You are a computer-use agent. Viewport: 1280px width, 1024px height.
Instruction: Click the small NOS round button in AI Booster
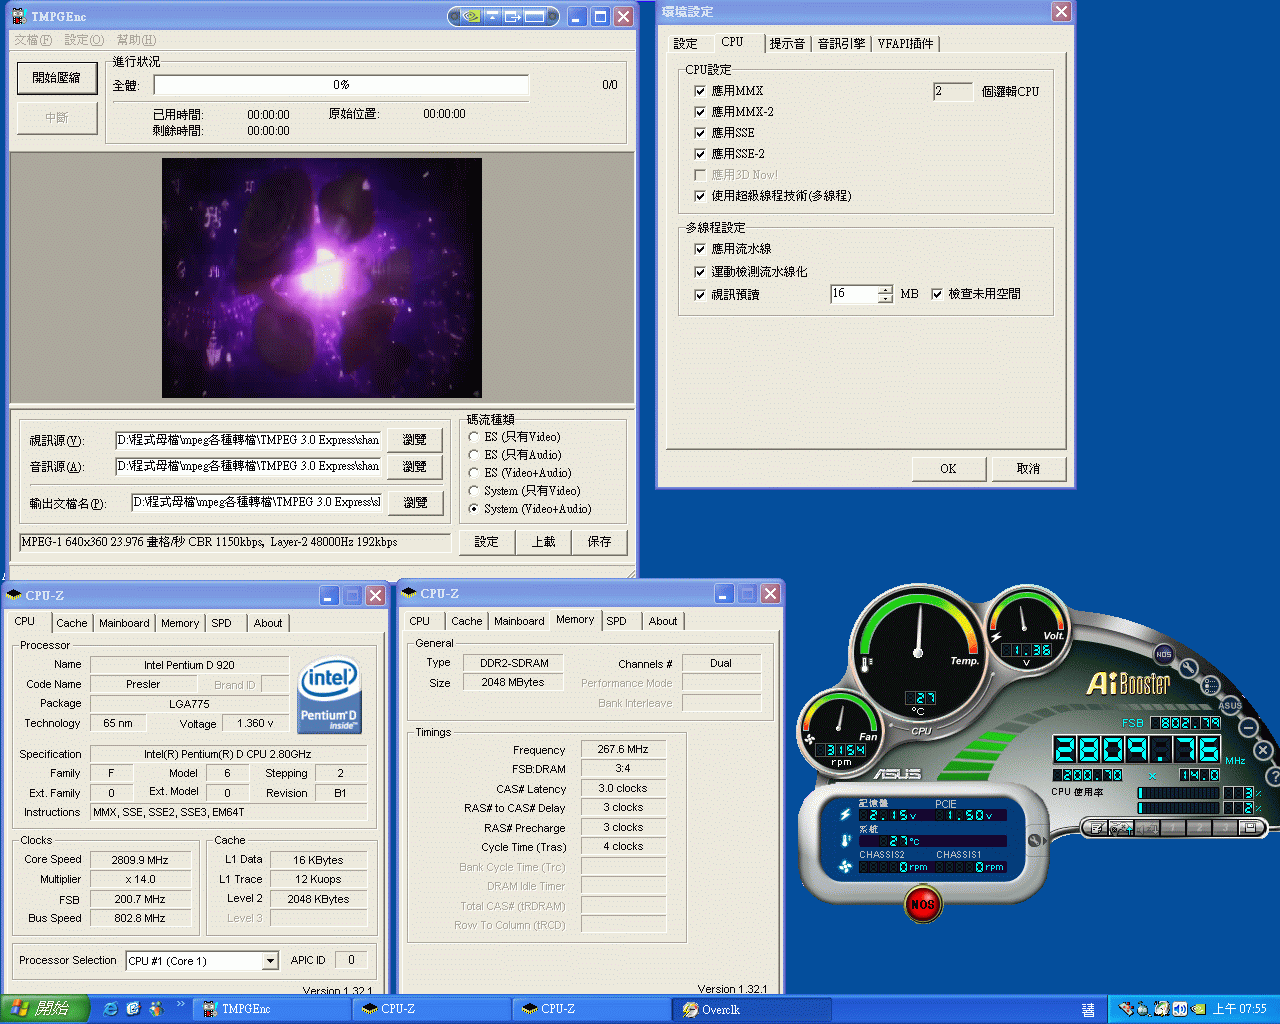click(1164, 654)
